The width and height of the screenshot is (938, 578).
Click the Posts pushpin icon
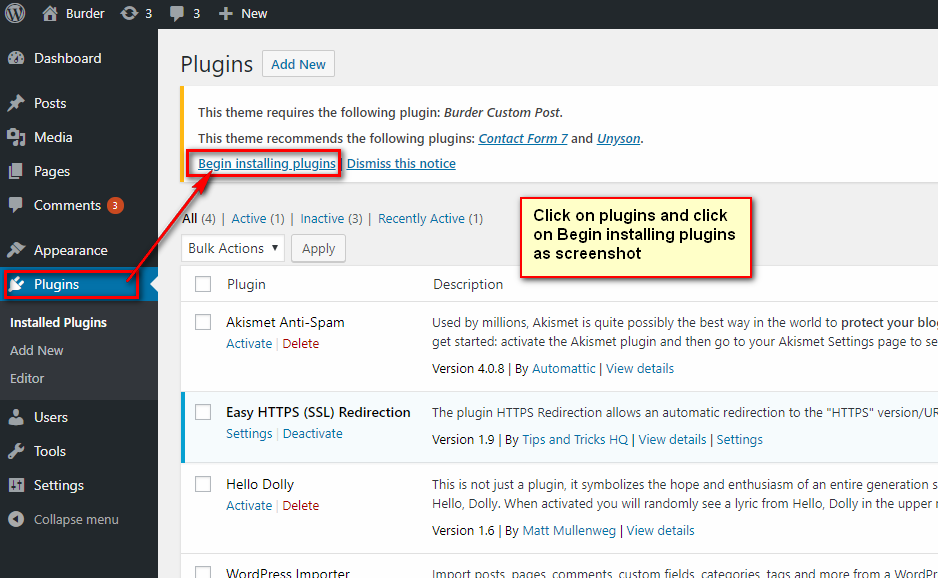(x=16, y=103)
